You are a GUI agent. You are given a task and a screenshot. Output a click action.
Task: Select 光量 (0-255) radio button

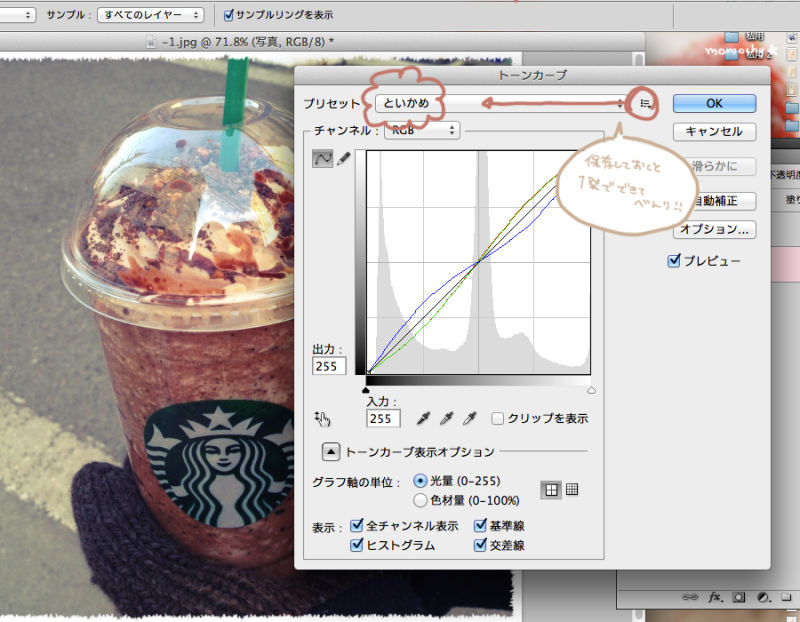coord(420,481)
